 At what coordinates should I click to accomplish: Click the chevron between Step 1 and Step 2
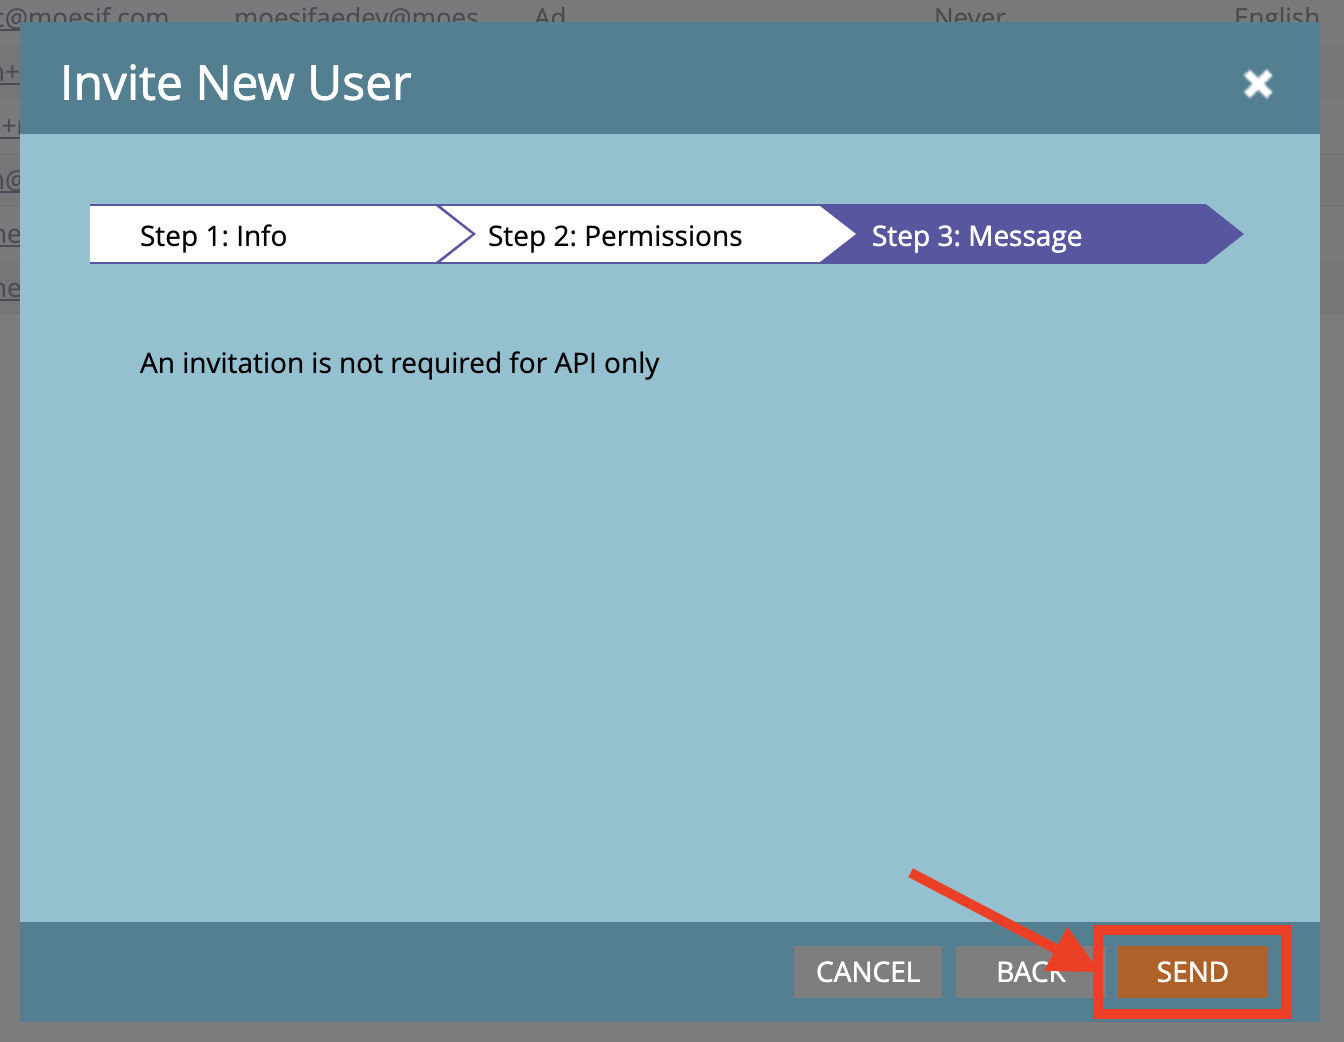457,235
